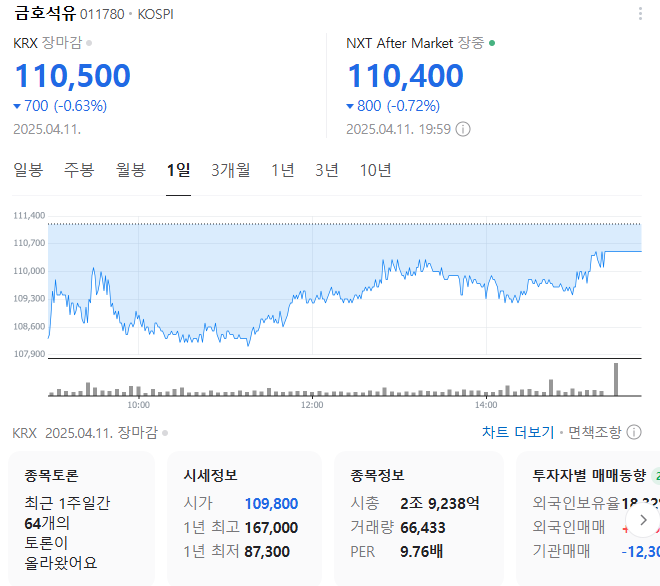660x586 pixels.
Task: Select the 111,400 price axis label
Action: tap(29, 216)
